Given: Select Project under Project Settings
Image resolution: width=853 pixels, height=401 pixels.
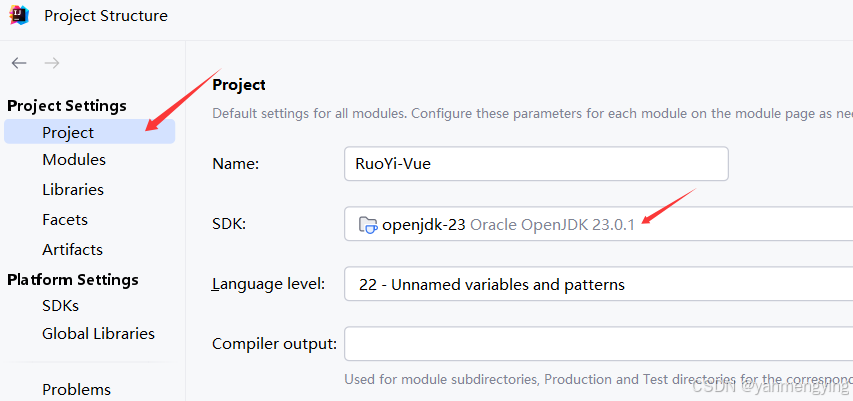Looking at the screenshot, I should click(90, 132).
